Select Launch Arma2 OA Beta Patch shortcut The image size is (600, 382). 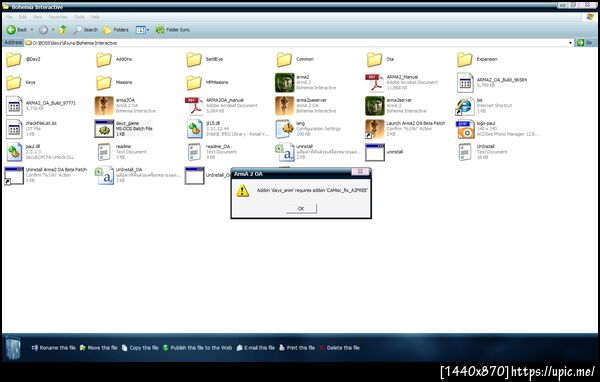point(406,129)
